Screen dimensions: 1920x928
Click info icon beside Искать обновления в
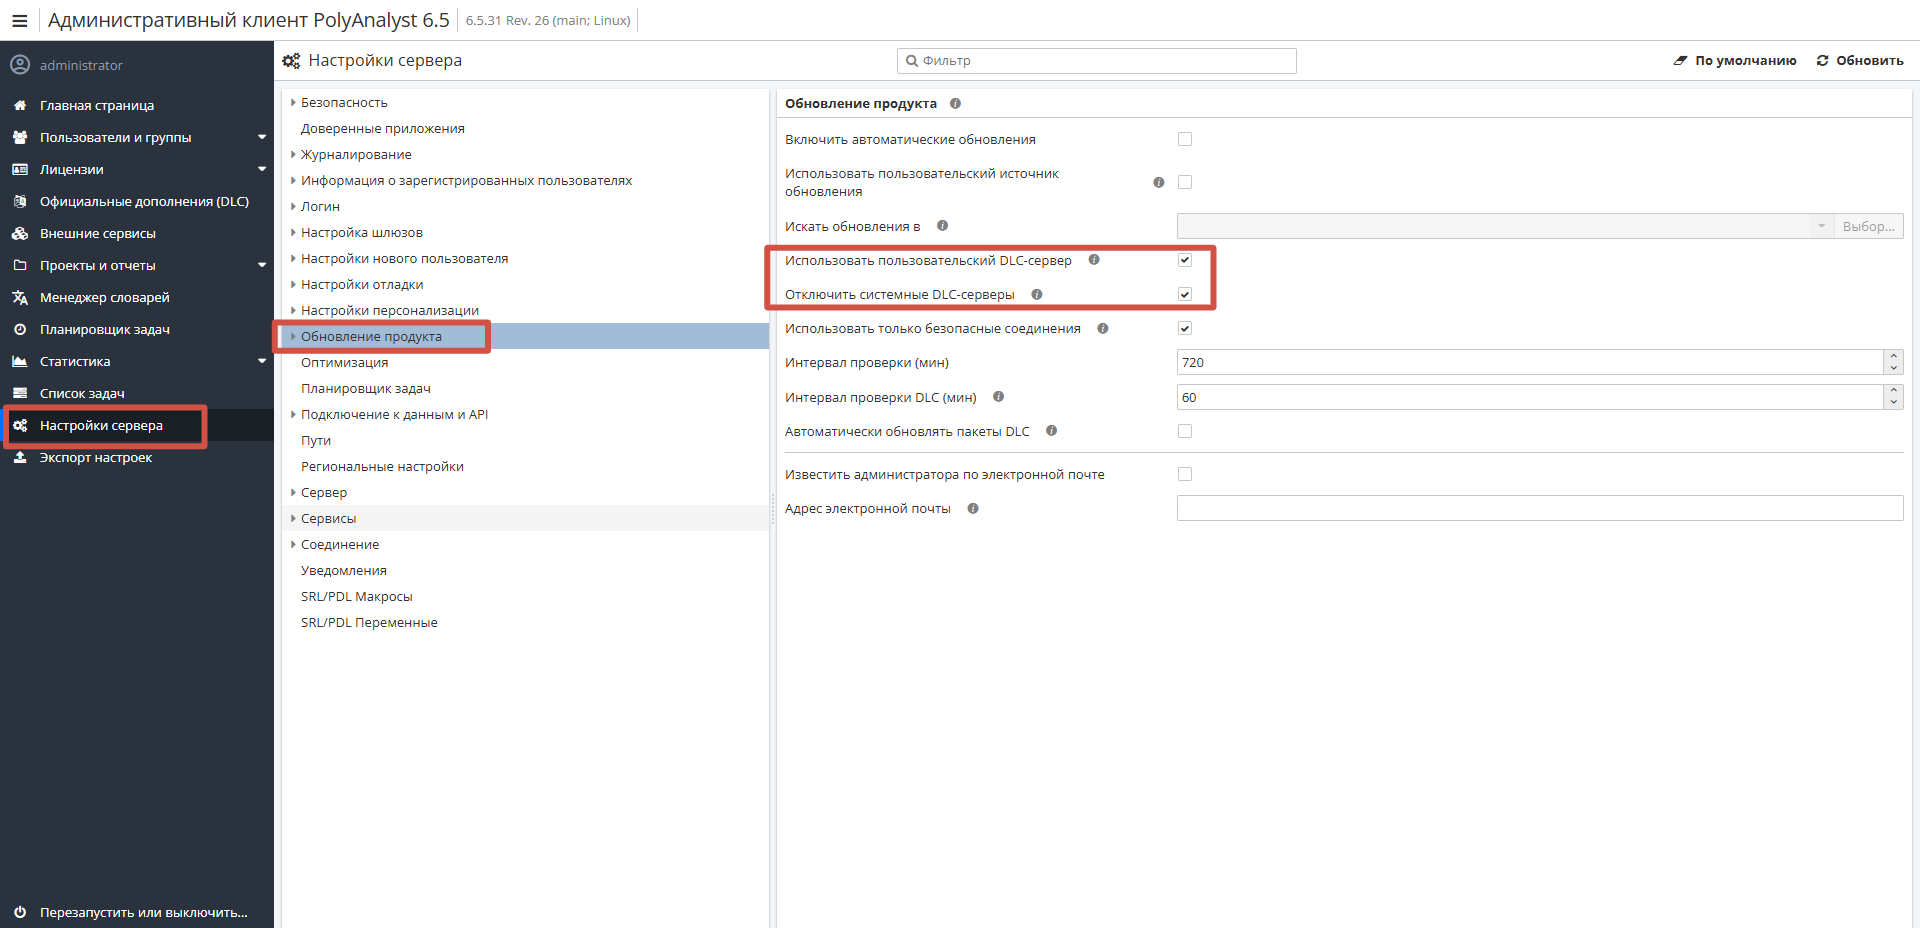click(x=942, y=226)
